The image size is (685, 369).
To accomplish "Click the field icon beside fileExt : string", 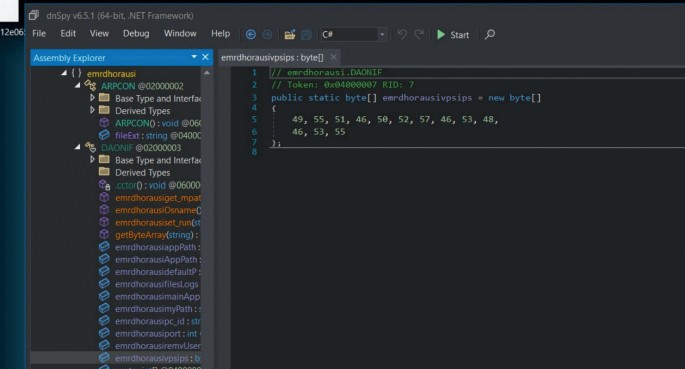I will (x=104, y=135).
